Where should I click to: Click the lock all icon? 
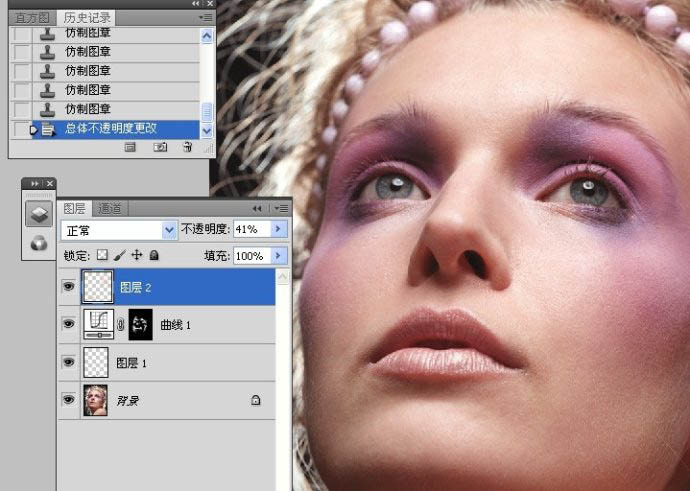[154, 256]
